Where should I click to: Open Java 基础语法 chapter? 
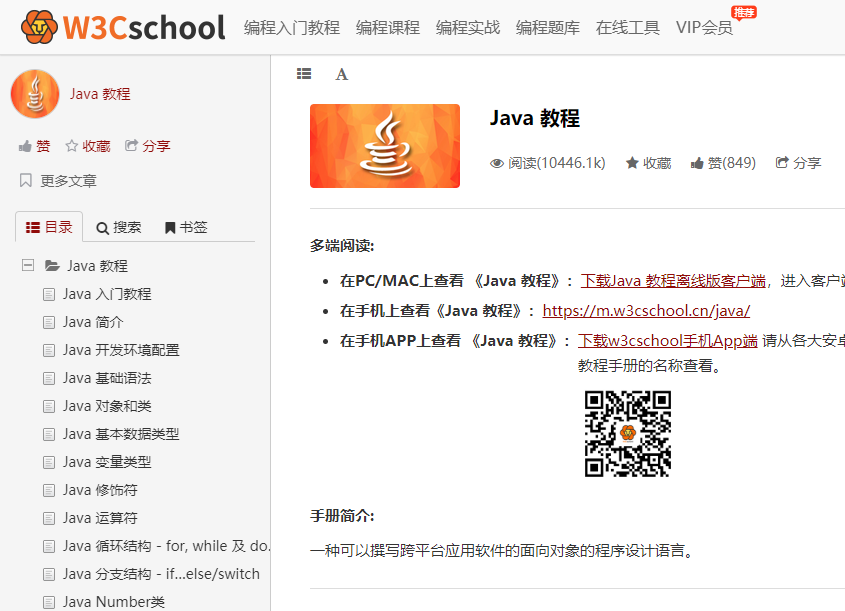pos(107,378)
